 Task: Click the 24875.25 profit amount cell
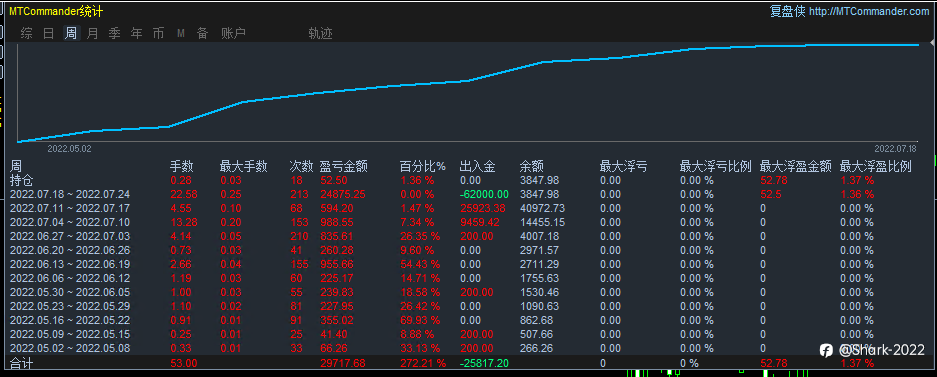pyautogui.click(x=342, y=194)
